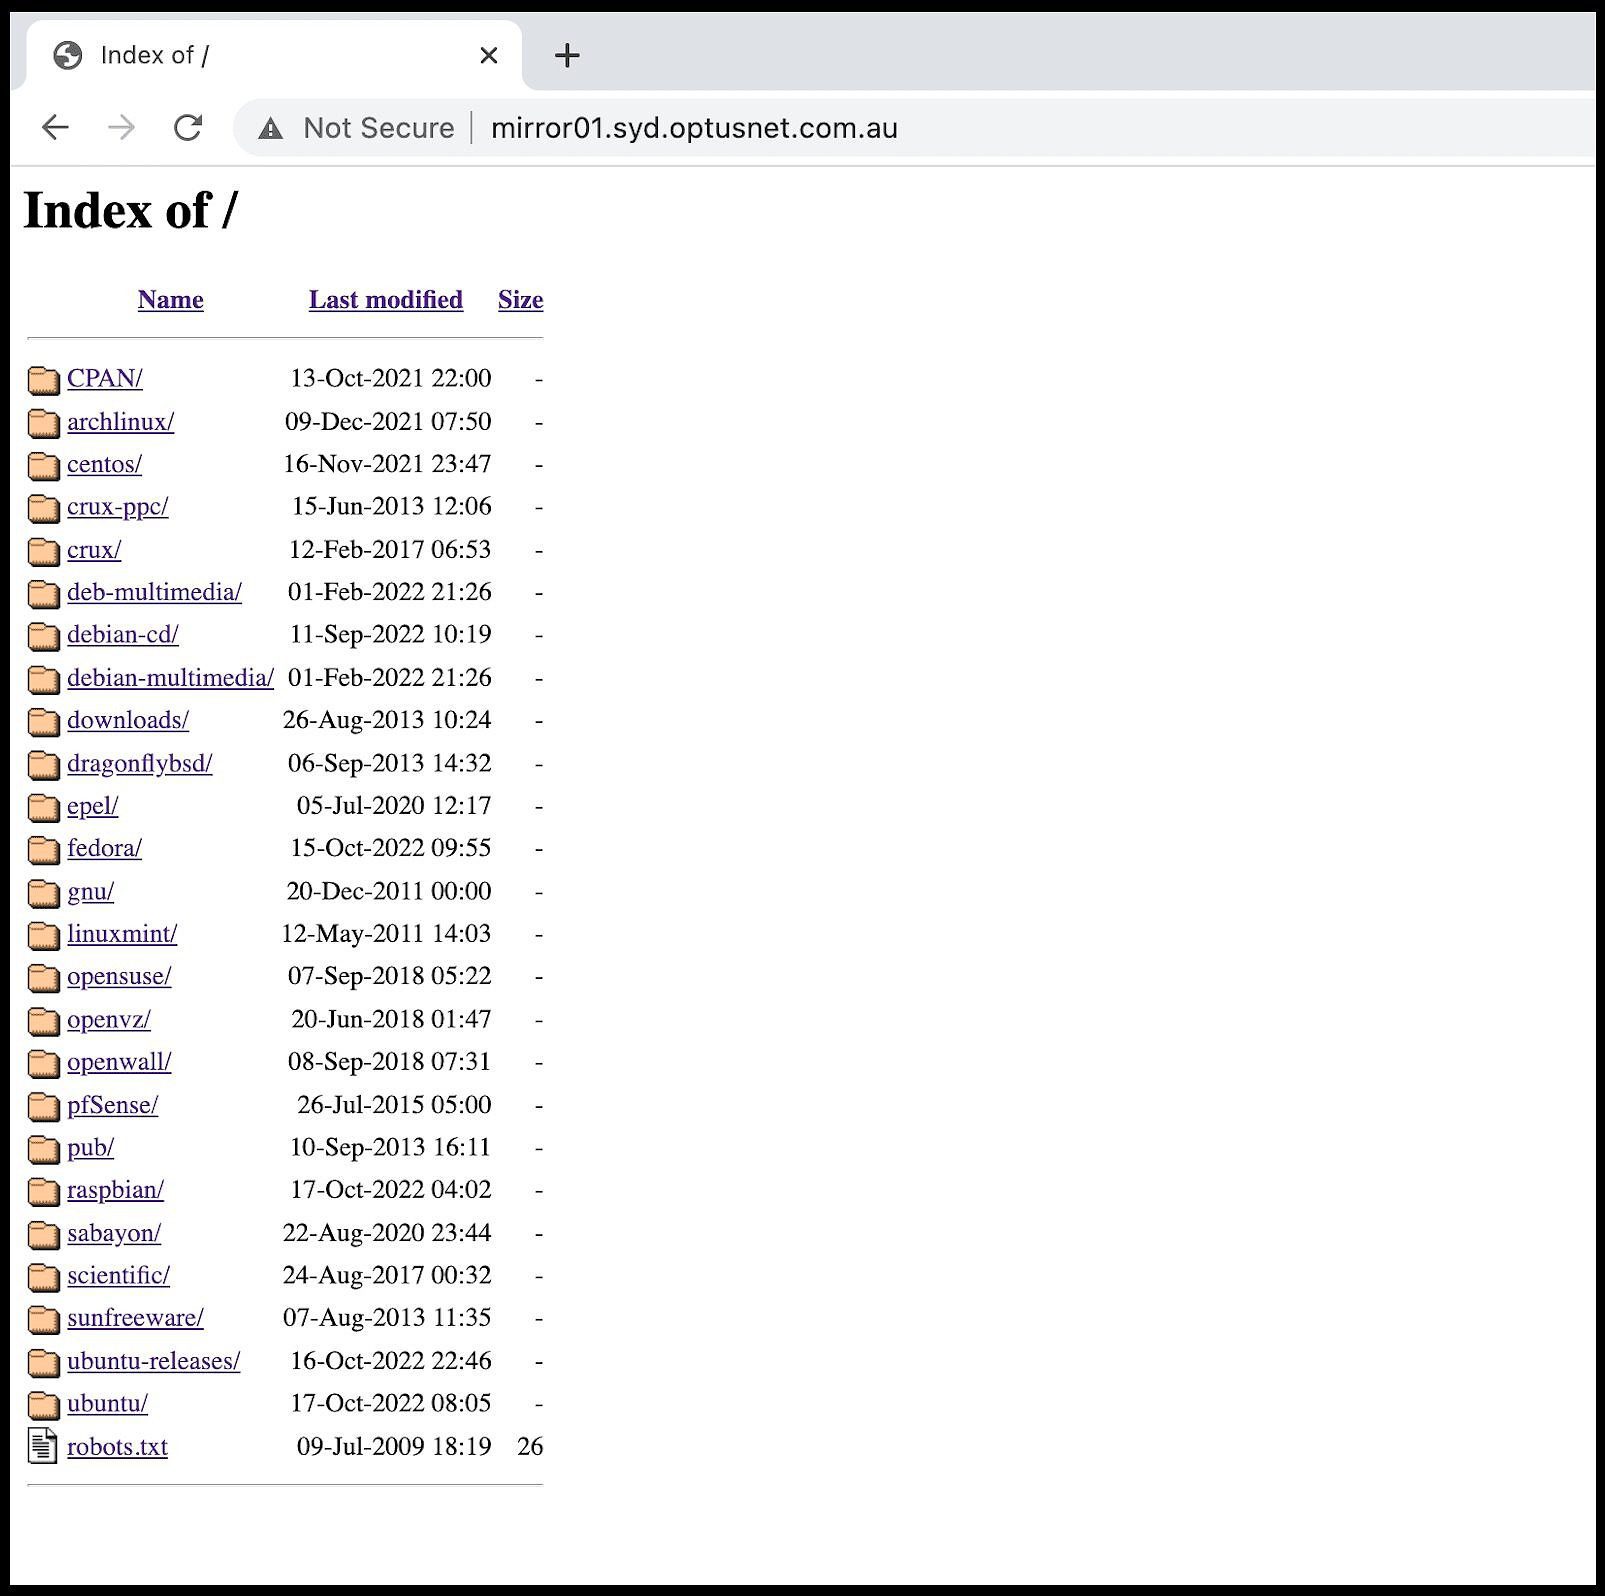Click the Not Secure warning icon

pos(270,128)
